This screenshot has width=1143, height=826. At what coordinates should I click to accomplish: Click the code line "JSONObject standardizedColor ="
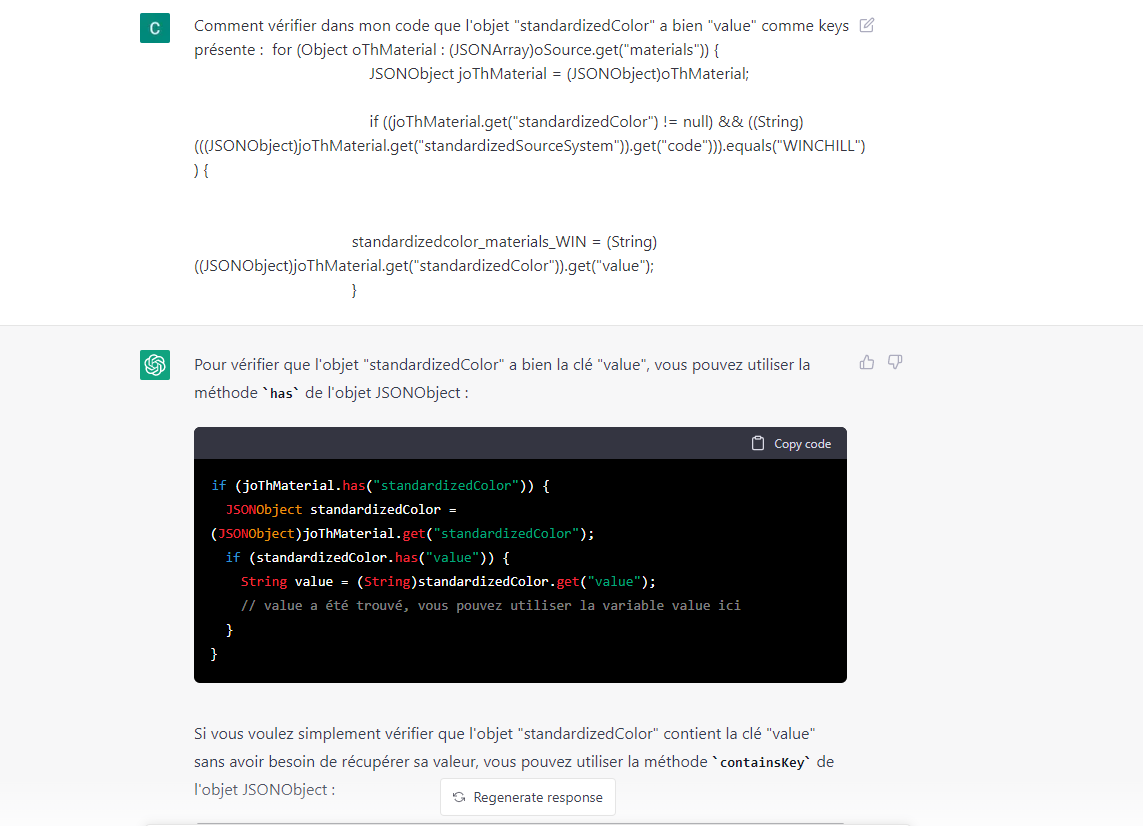point(341,510)
